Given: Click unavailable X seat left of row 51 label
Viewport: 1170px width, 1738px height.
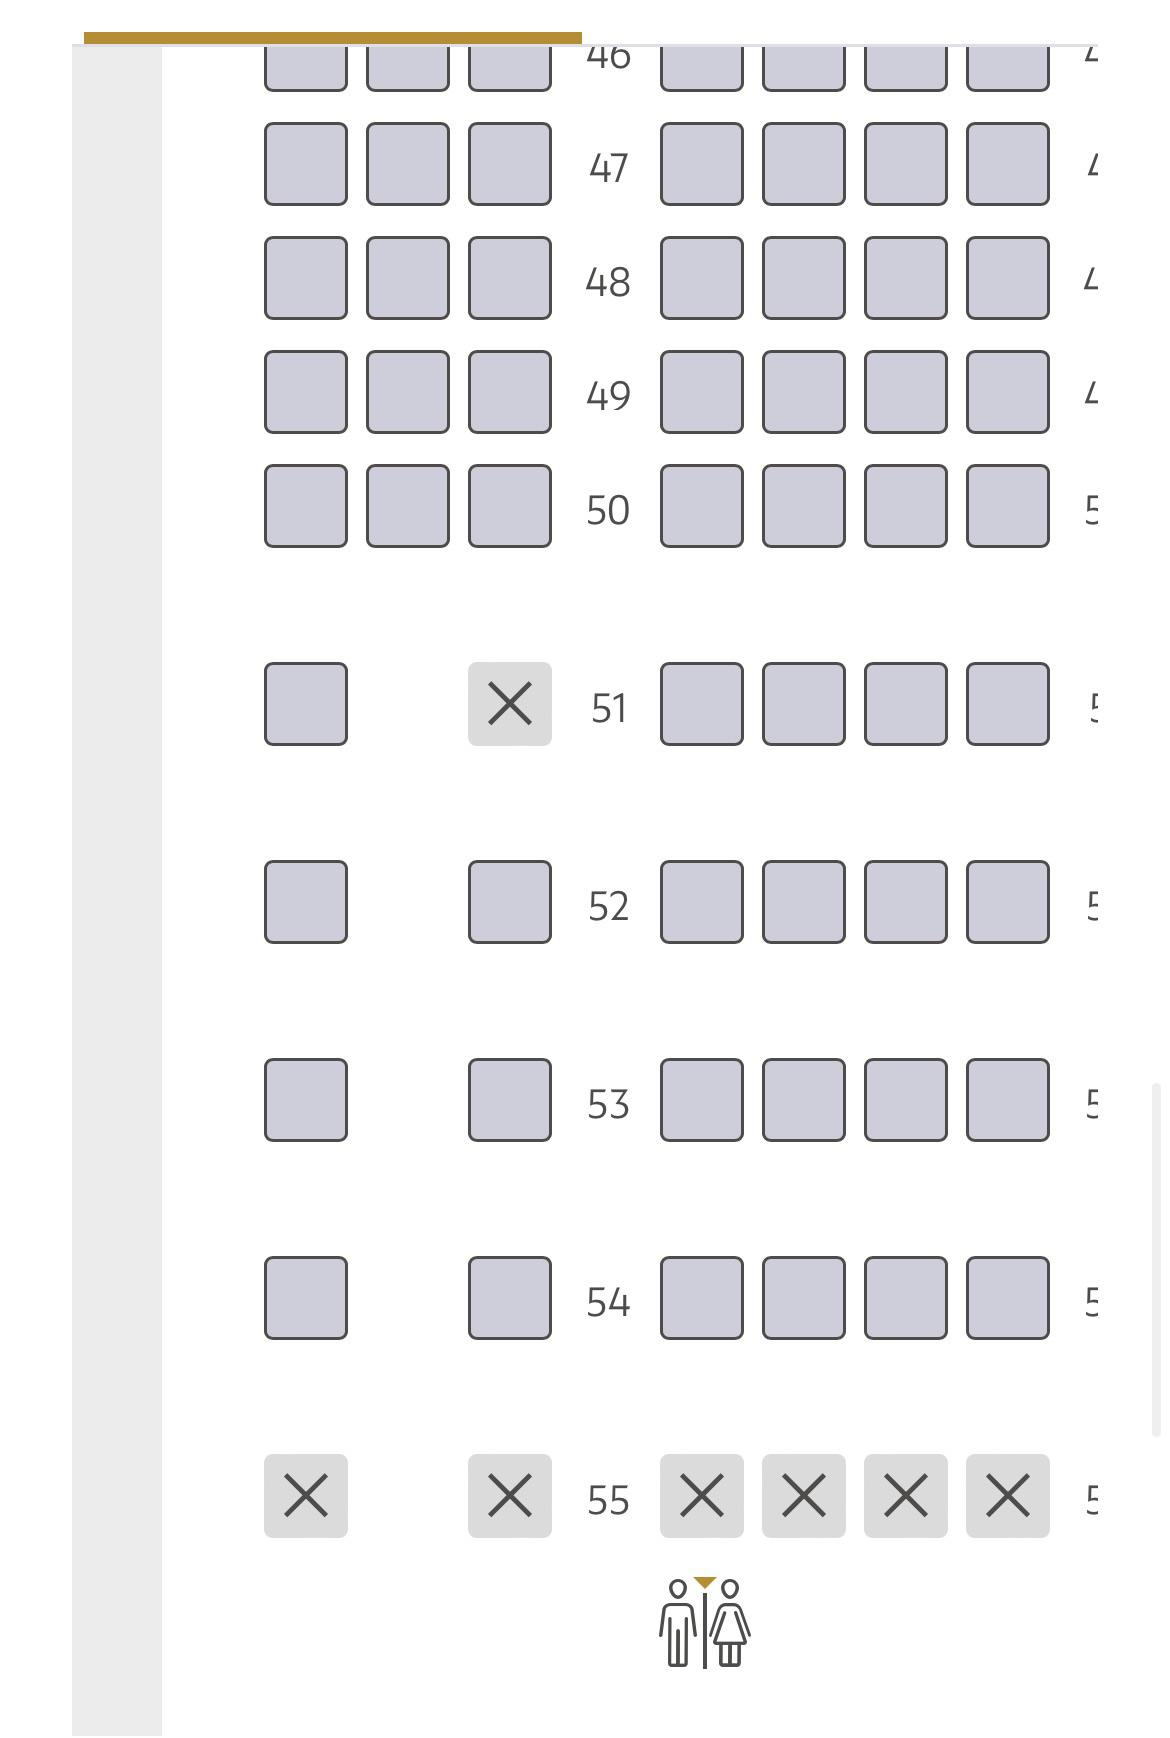Looking at the screenshot, I should click(x=509, y=704).
